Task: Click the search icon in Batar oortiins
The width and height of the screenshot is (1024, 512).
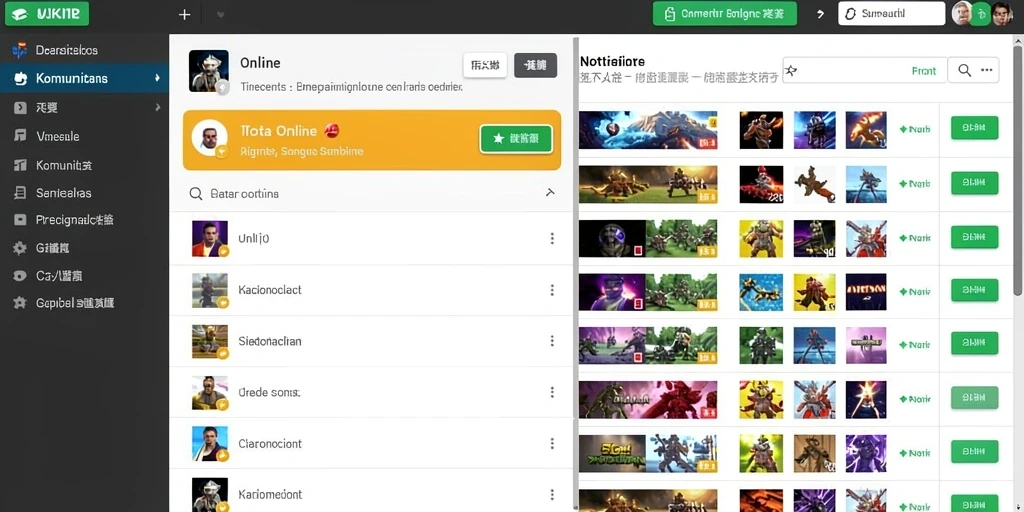Action: pyautogui.click(x=195, y=193)
